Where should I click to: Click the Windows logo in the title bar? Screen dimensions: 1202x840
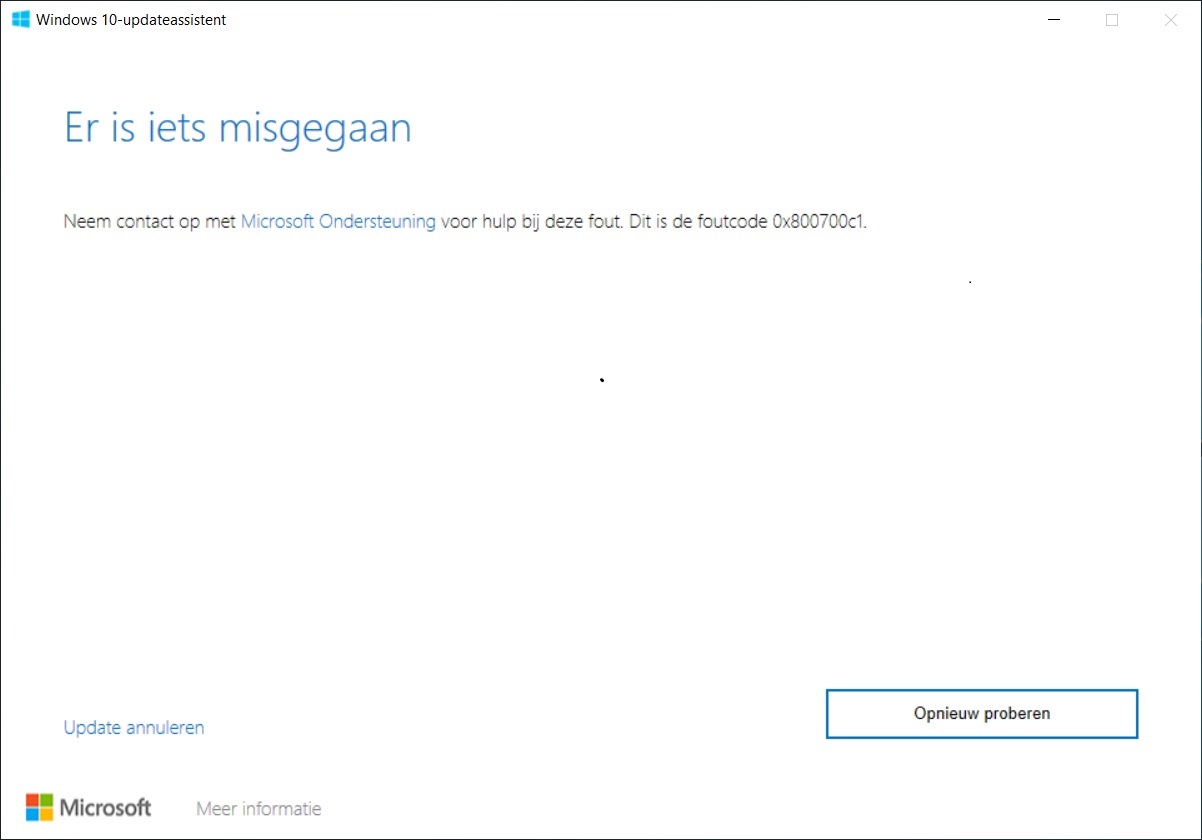click(x=21, y=19)
